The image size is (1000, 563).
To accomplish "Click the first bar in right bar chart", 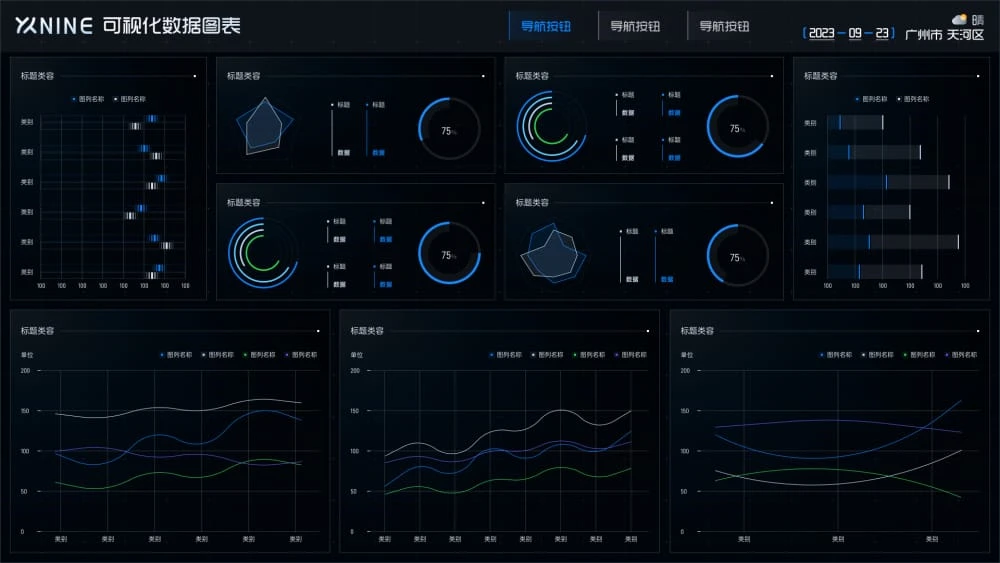I will click(860, 123).
